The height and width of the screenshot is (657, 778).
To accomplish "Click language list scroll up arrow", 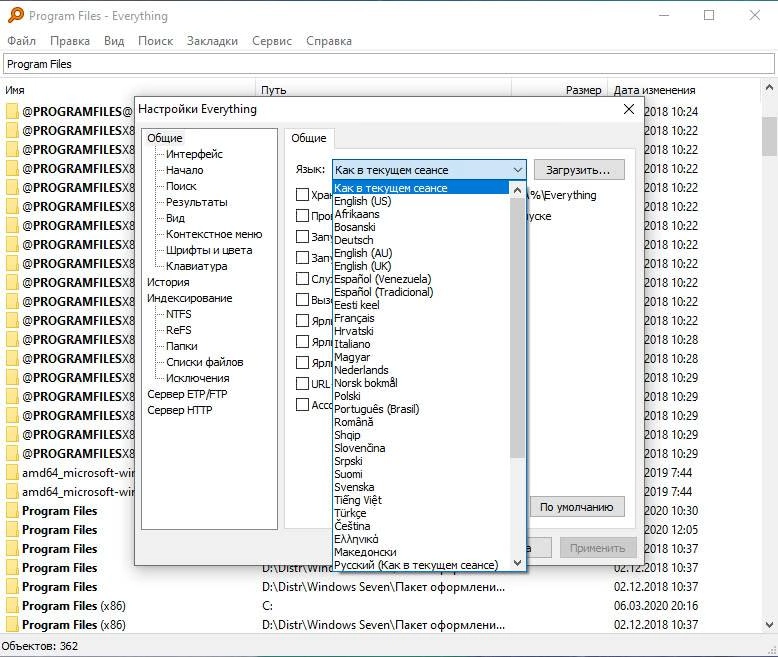I will coord(518,190).
